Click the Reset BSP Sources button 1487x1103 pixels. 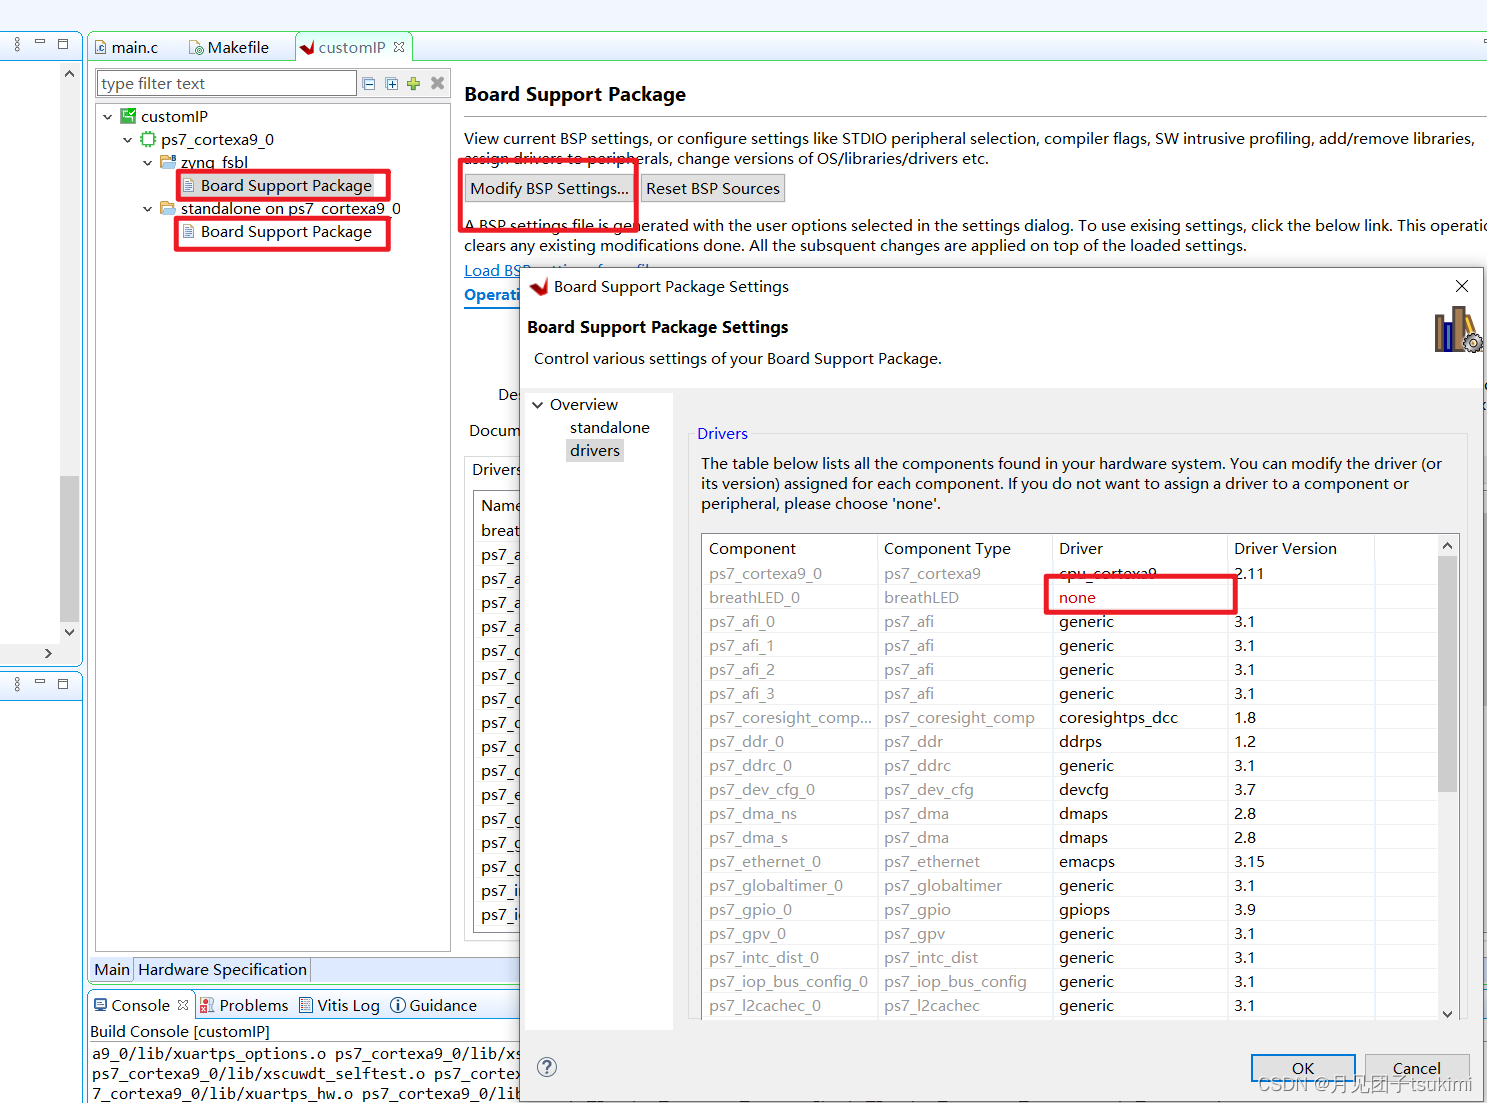[x=712, y=188]
